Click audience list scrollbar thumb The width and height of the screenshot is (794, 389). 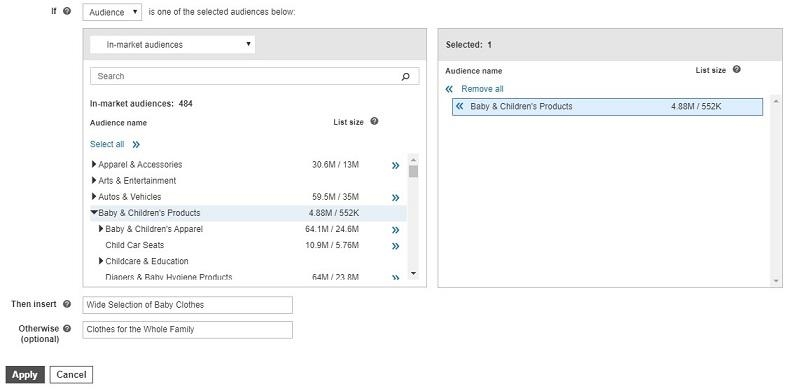point(413,171)
